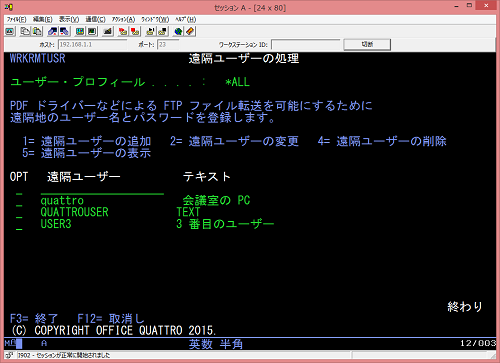Click the host field showing 192.168.1.1

coord(92,44)
